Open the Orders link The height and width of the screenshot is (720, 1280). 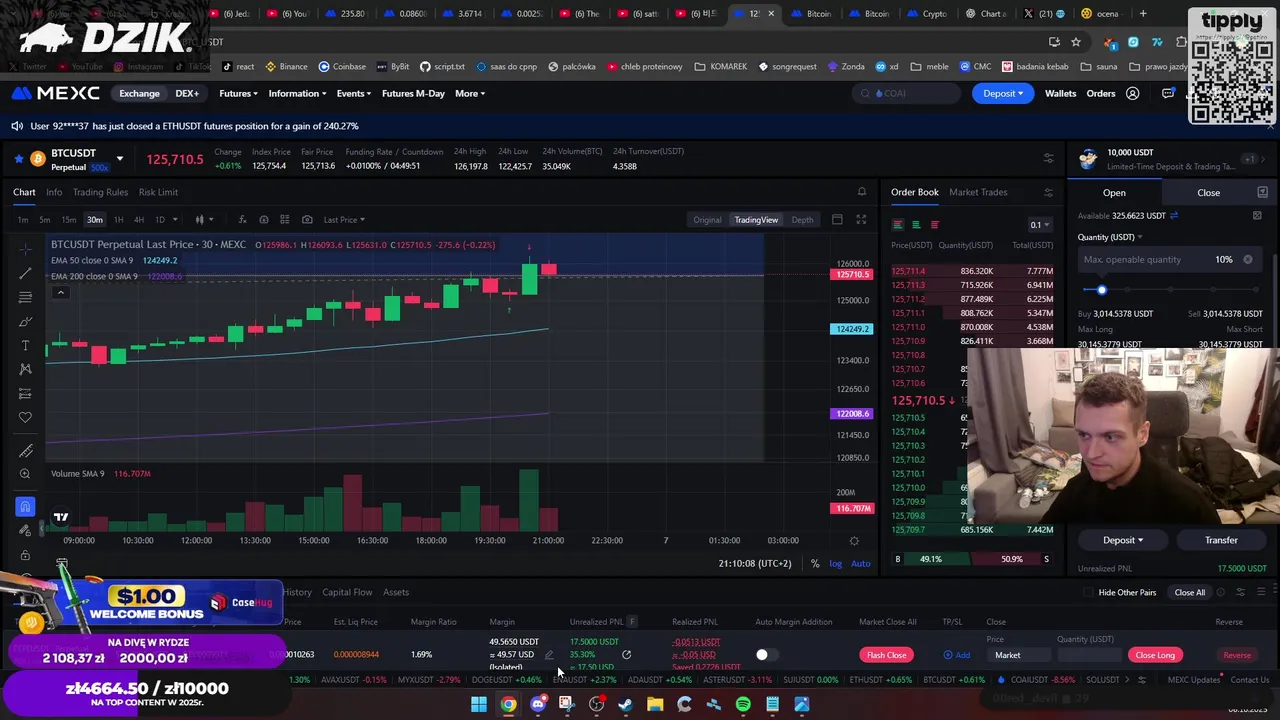point(1101,94)
